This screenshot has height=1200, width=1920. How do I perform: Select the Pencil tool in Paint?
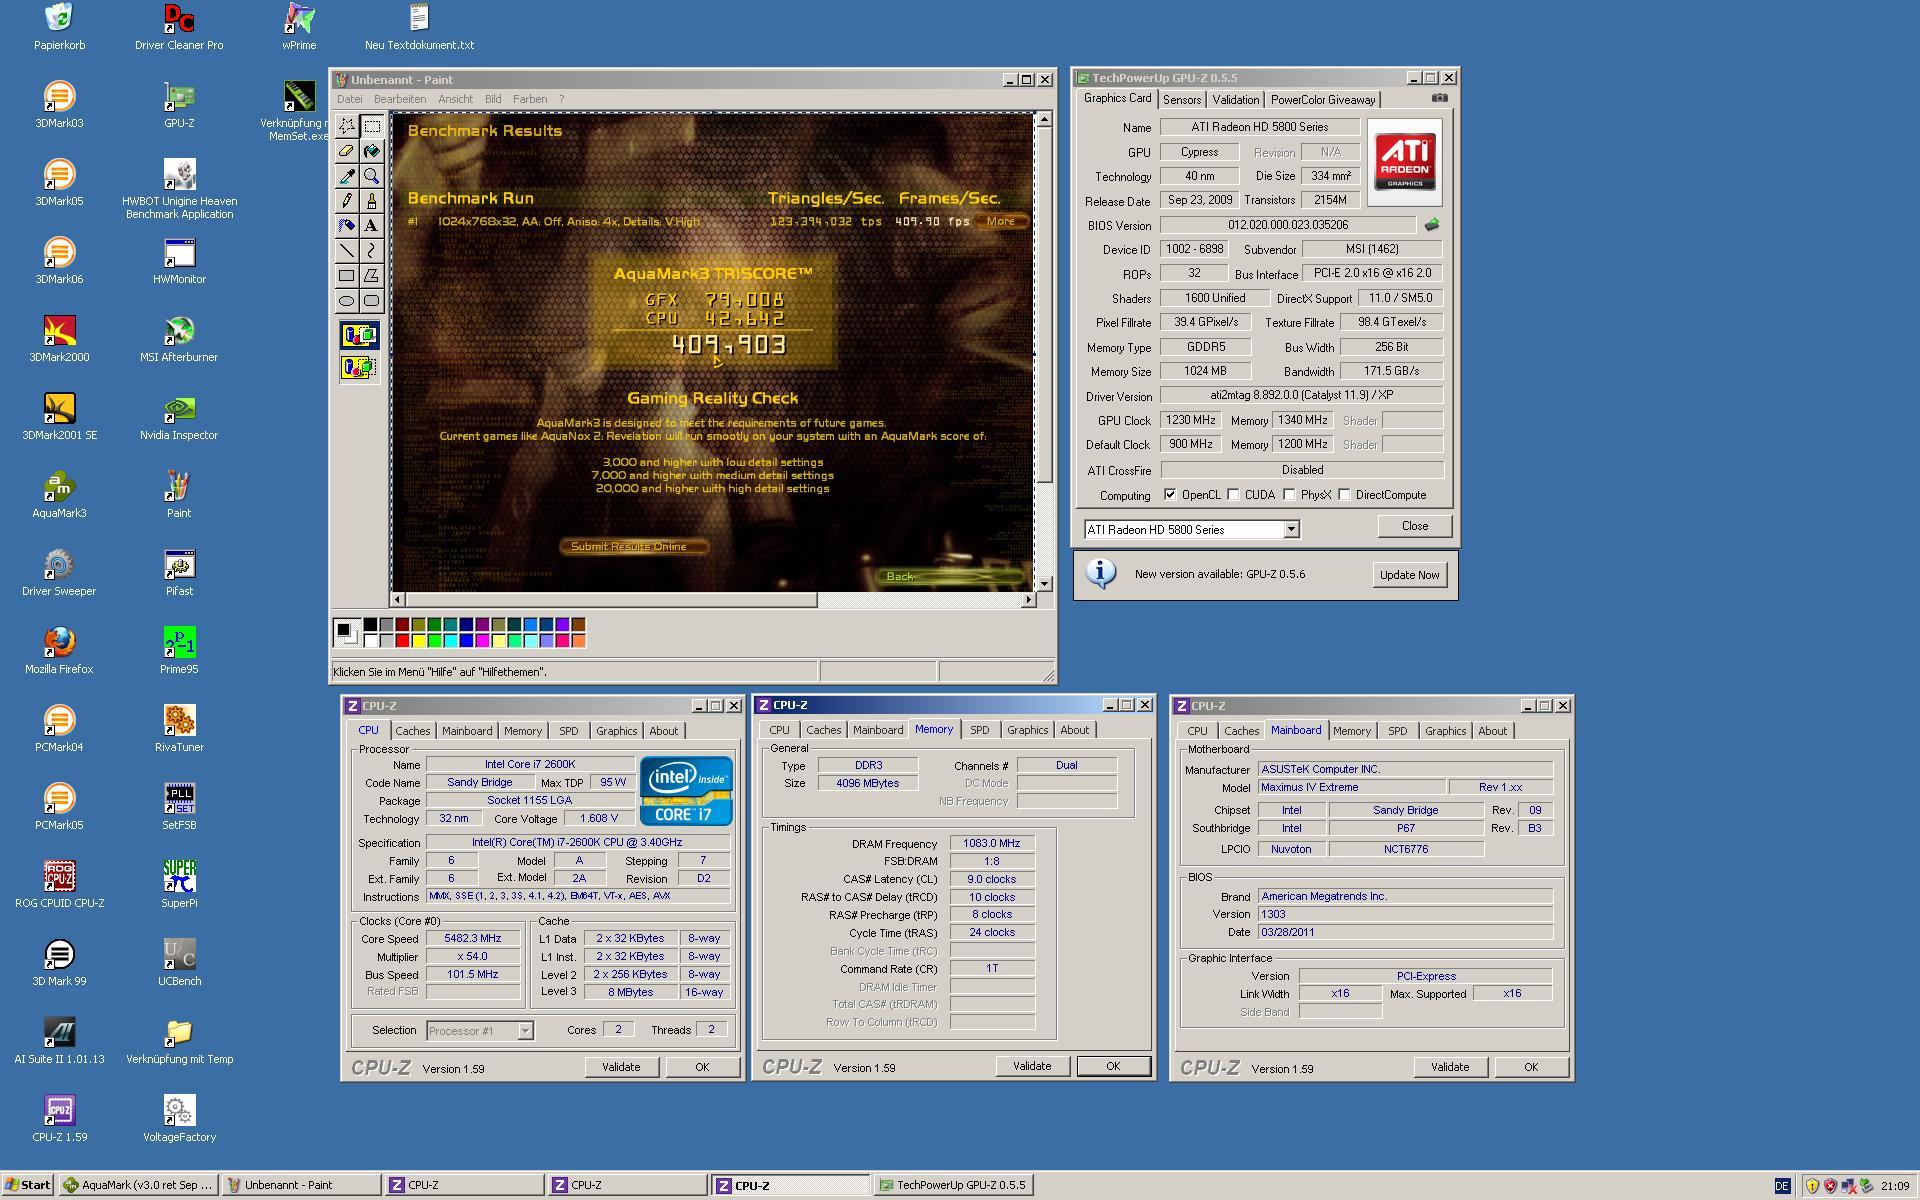[347, 201]
